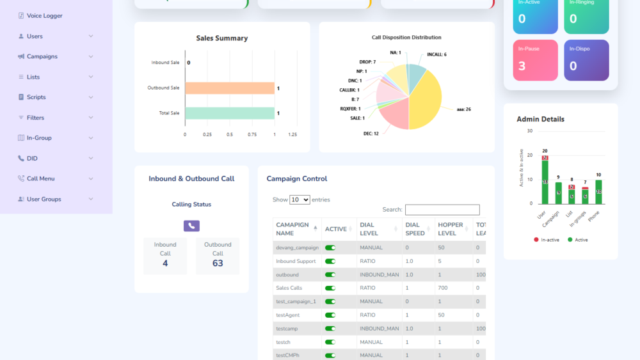The image size is (640, 360).
Task: Click the DEC: 12 pie label
Action: 371,133
